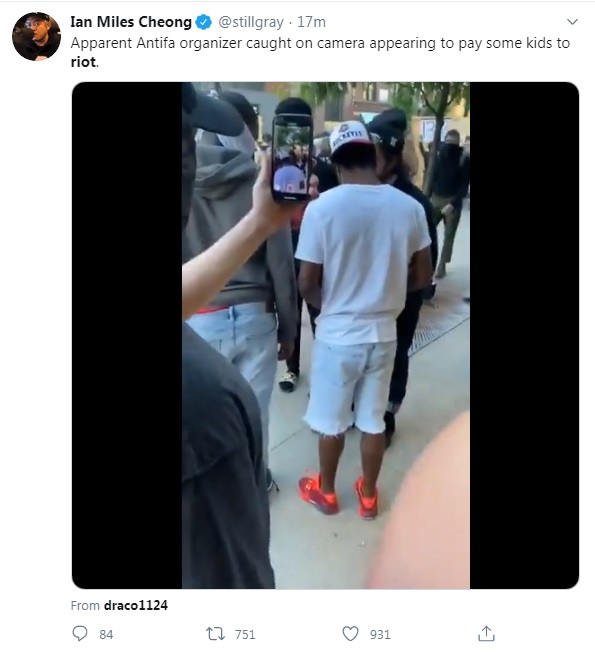Open the Ian Miles Cheong display name

(131, 22)
